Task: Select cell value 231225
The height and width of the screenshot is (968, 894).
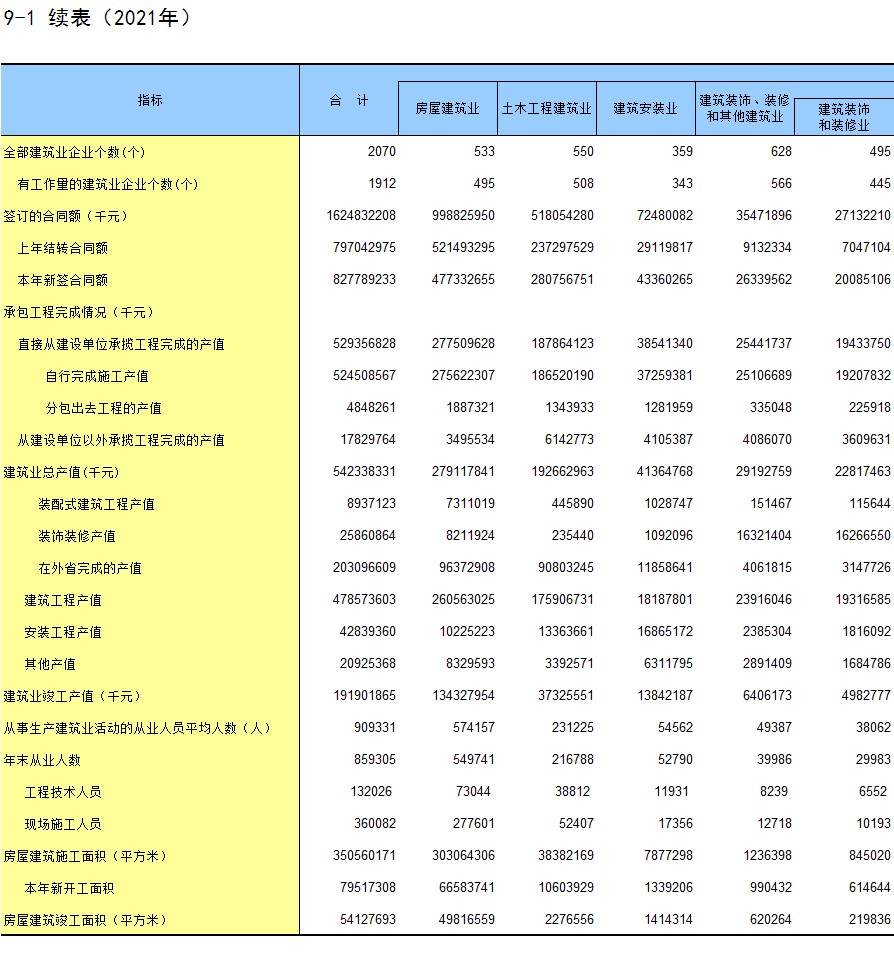Action: [572, 728]
